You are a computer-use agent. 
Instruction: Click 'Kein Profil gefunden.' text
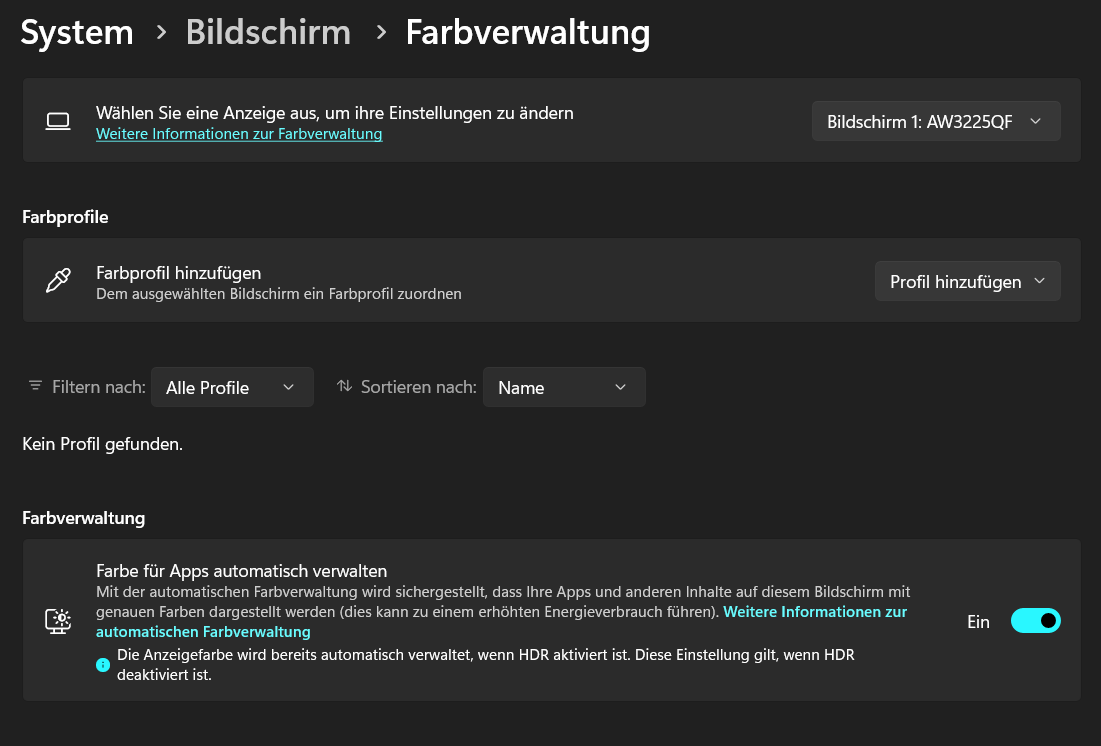103,444
